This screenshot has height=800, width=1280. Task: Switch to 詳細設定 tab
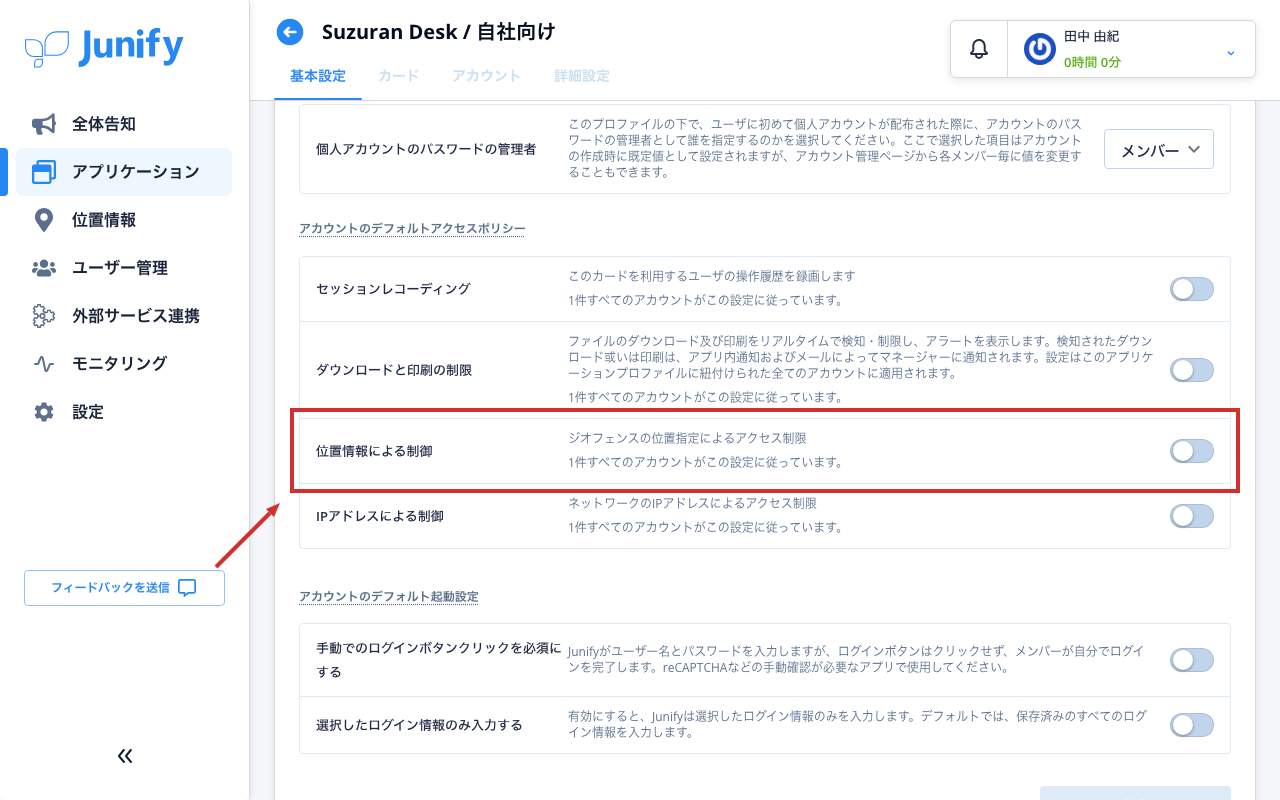pyautogui.click(x=582, y=76)
